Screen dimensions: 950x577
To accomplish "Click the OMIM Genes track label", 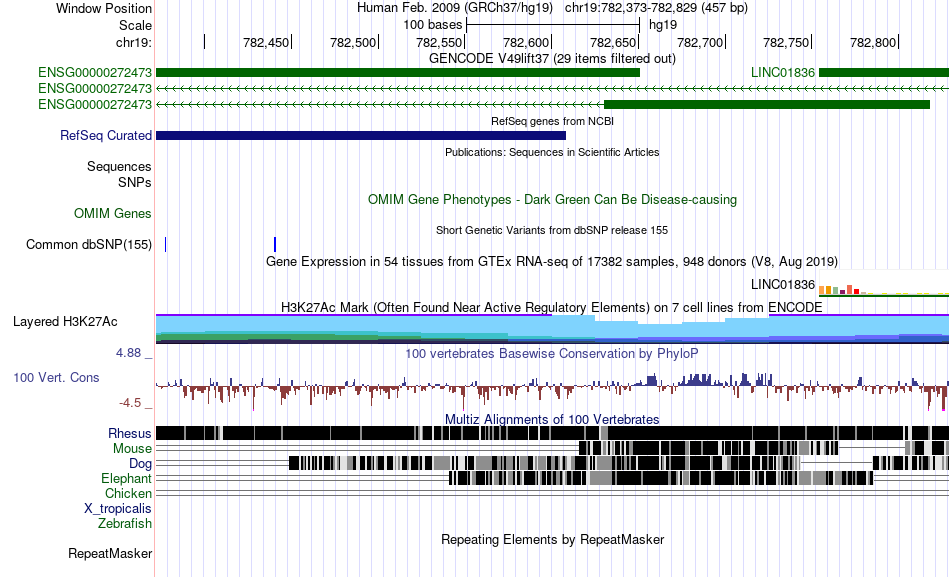I will [x=113, y=213].
